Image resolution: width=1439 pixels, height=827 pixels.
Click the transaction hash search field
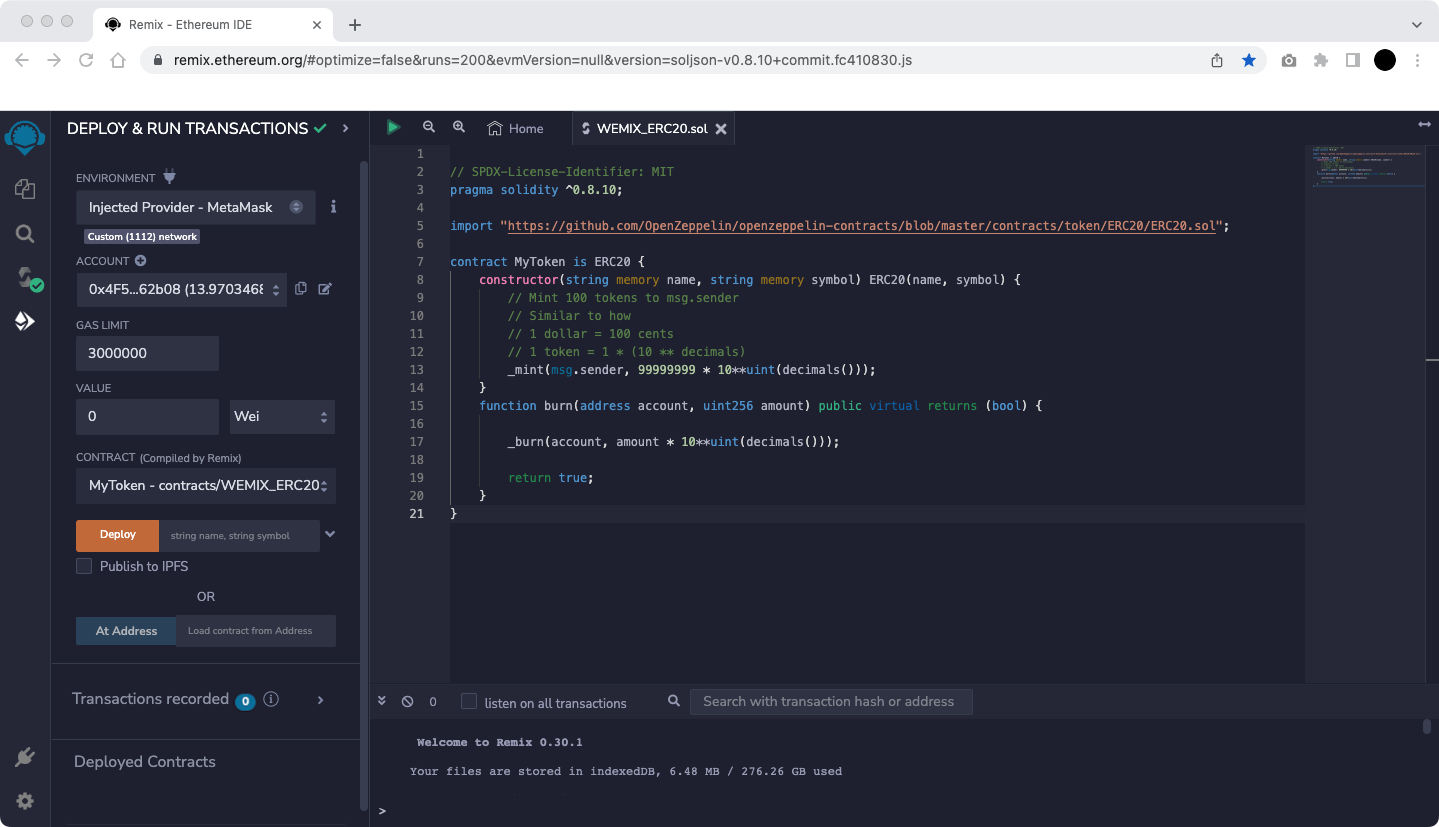tap(830, 702)
